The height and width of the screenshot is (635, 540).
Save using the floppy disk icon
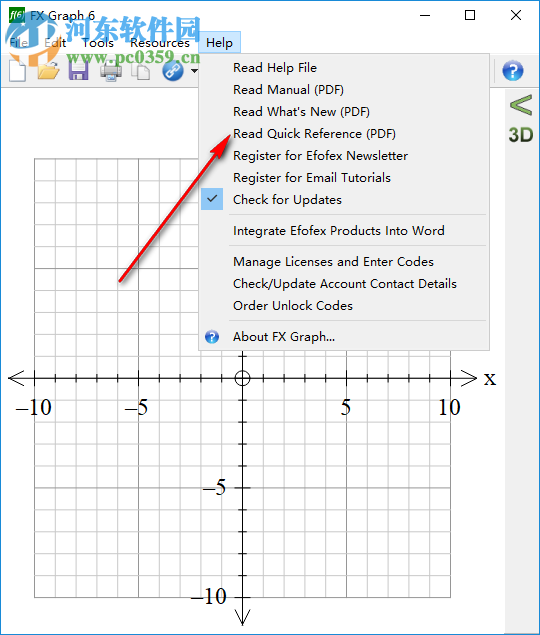79,71
